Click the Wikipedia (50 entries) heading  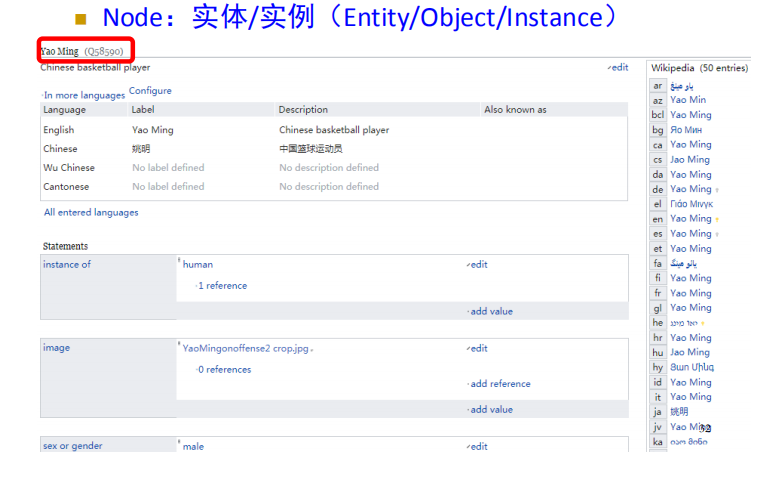tap(700, 68)
